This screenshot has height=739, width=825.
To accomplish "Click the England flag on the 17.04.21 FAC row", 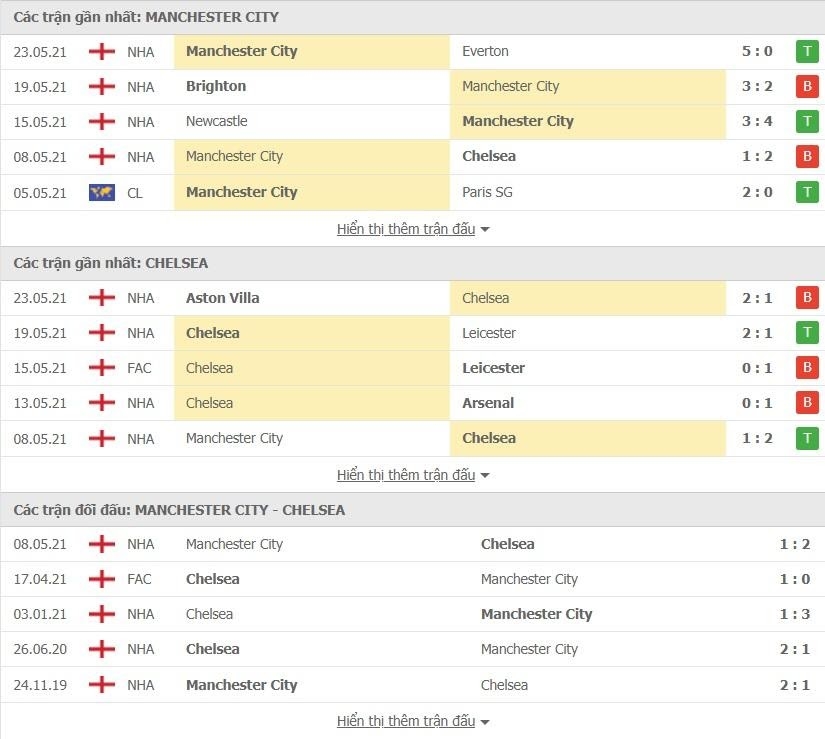I will pos(102,579).
